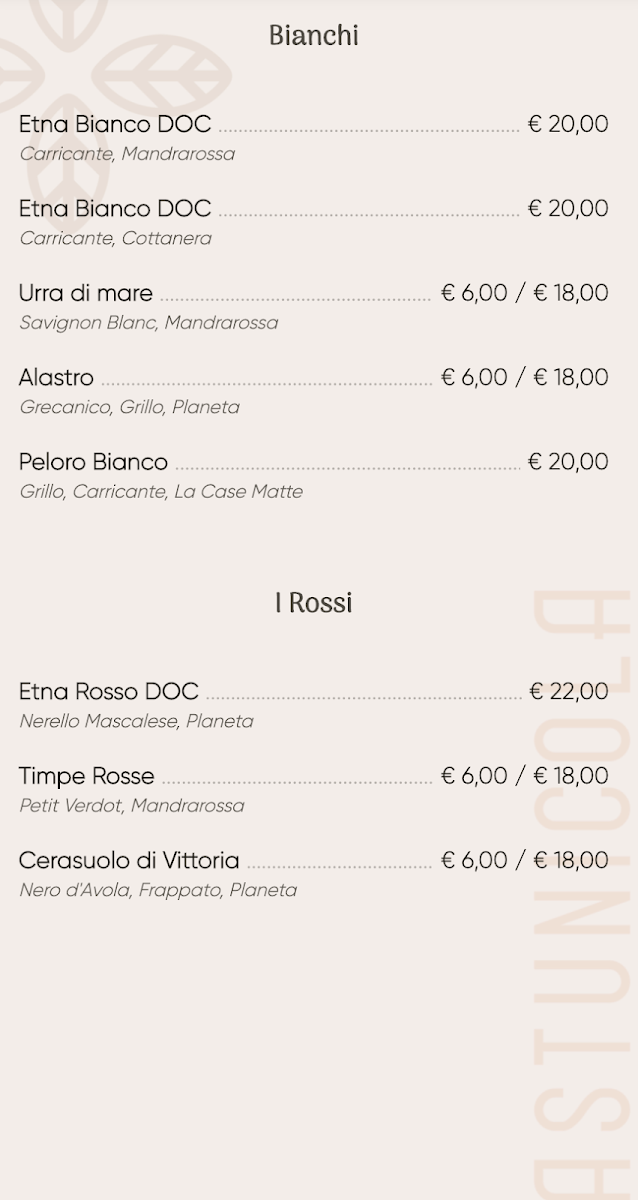Click the Carricante, Cottanera description line
The width and height of the screenshot is (638, 1200).
(x=115, y=238)
